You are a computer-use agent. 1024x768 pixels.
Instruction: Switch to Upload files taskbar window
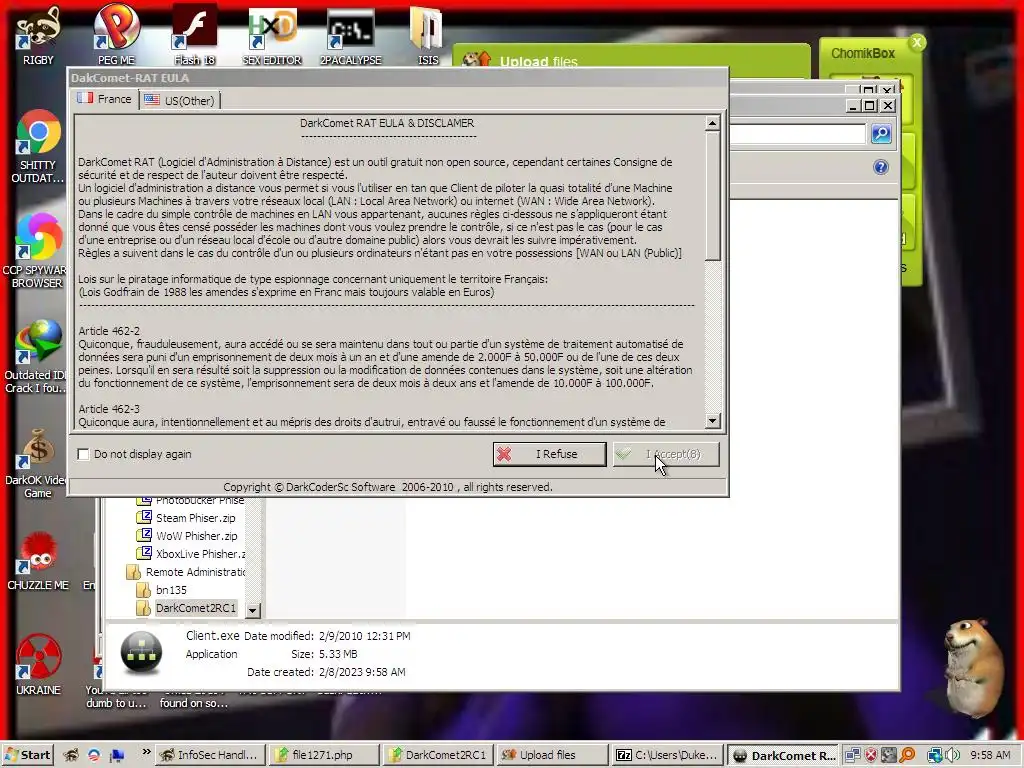[x=550, y=756]
